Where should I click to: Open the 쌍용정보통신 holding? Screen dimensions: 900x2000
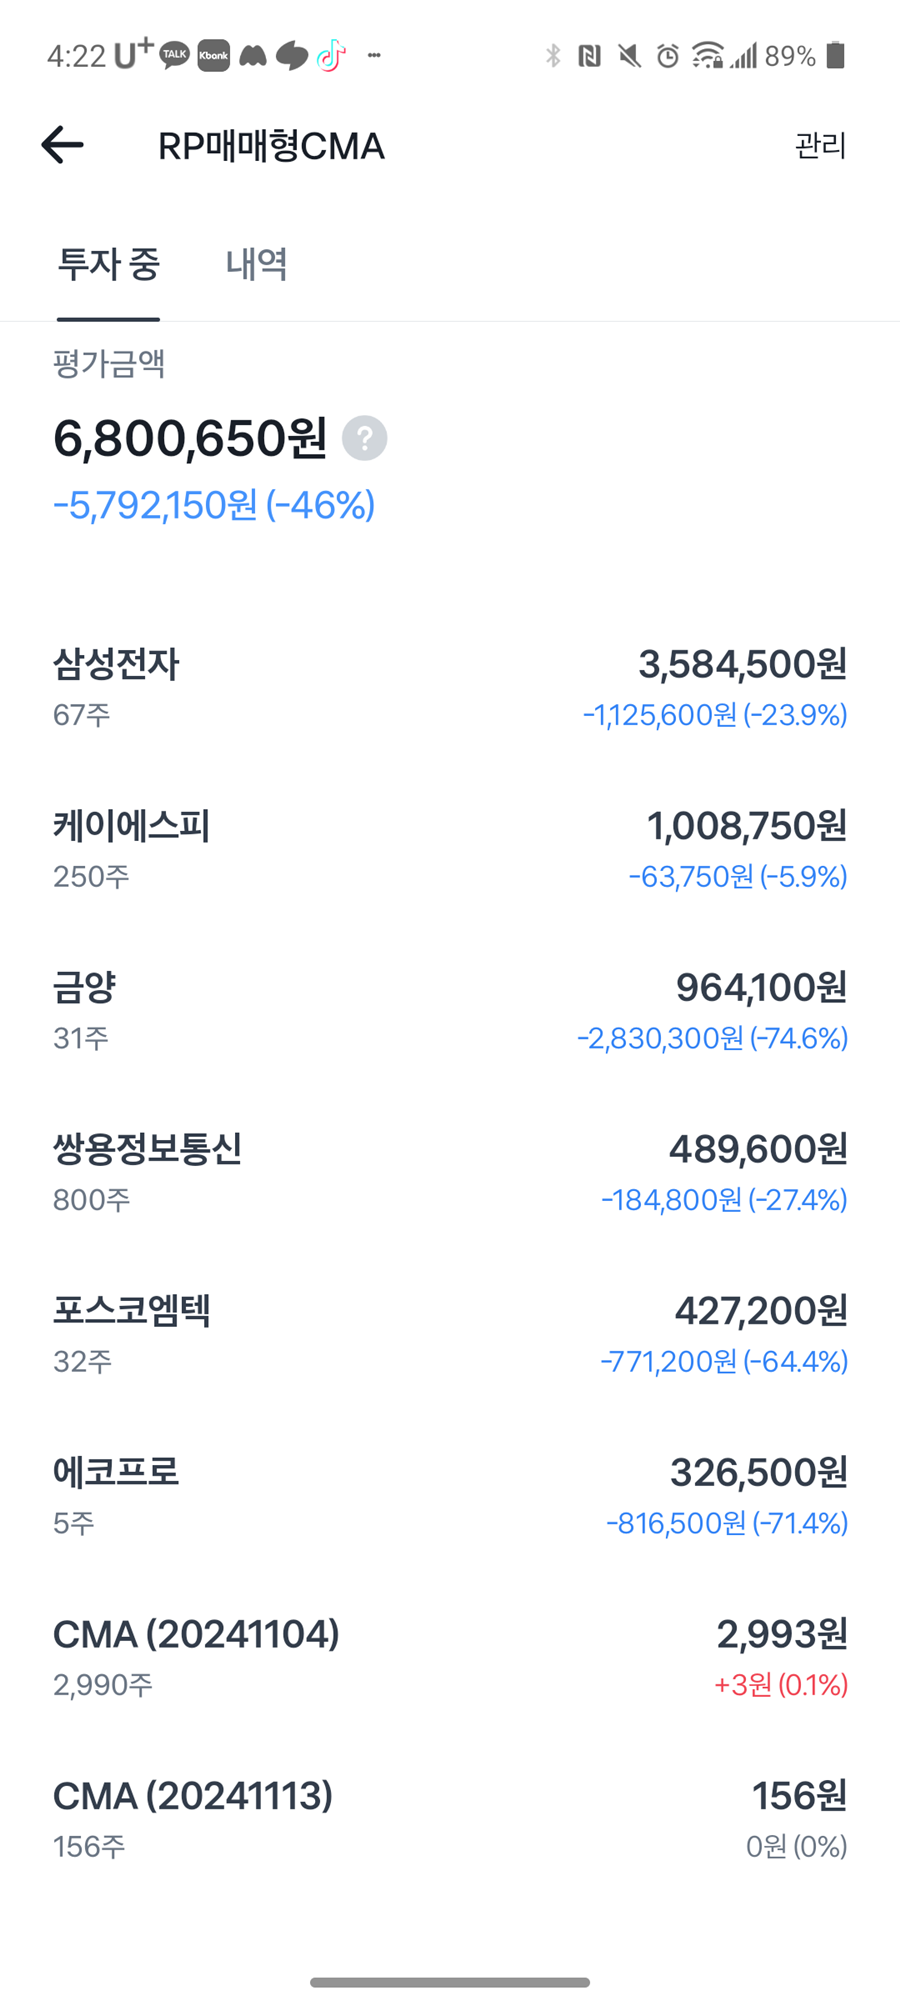click(x=450, y=1173)
